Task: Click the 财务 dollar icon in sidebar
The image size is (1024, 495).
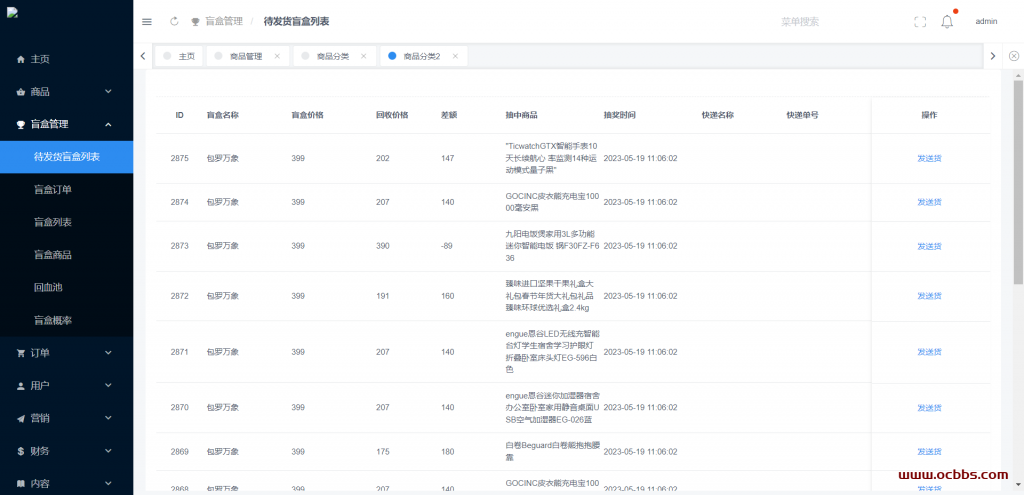Action: [20, 451]
